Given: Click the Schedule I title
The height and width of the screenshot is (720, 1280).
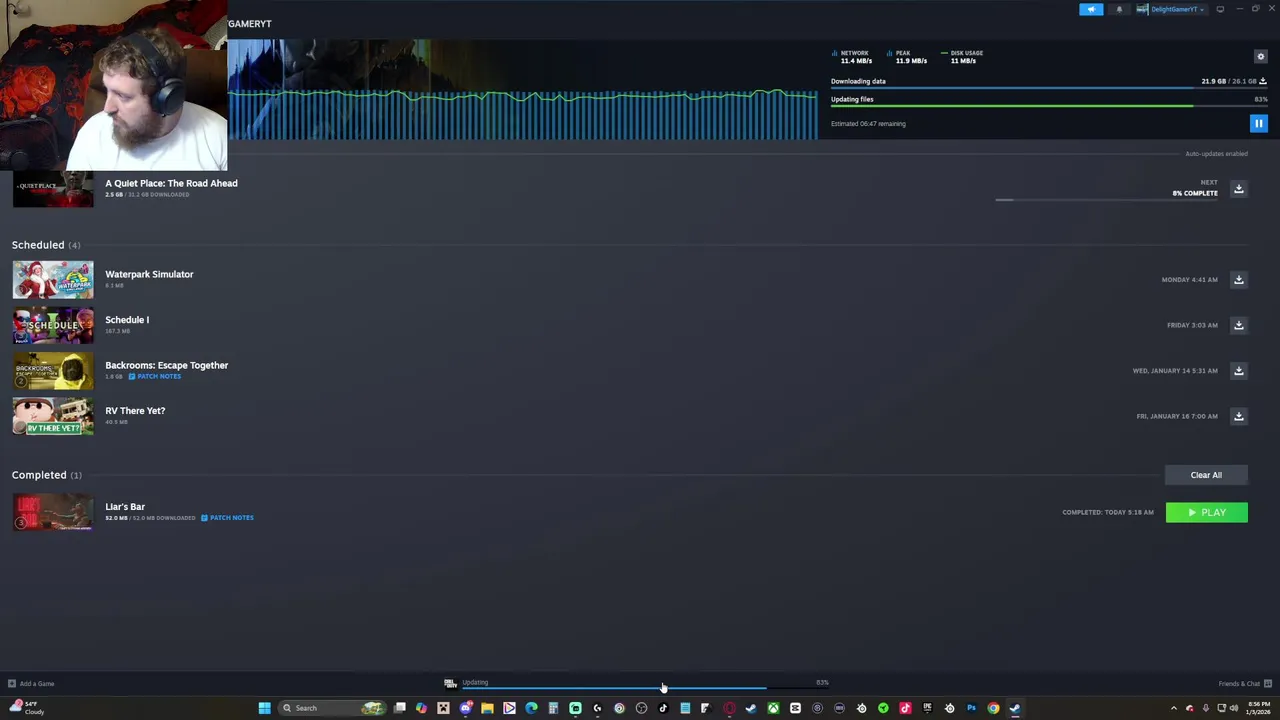Looking at the screenshot, I should pos(127,320).
